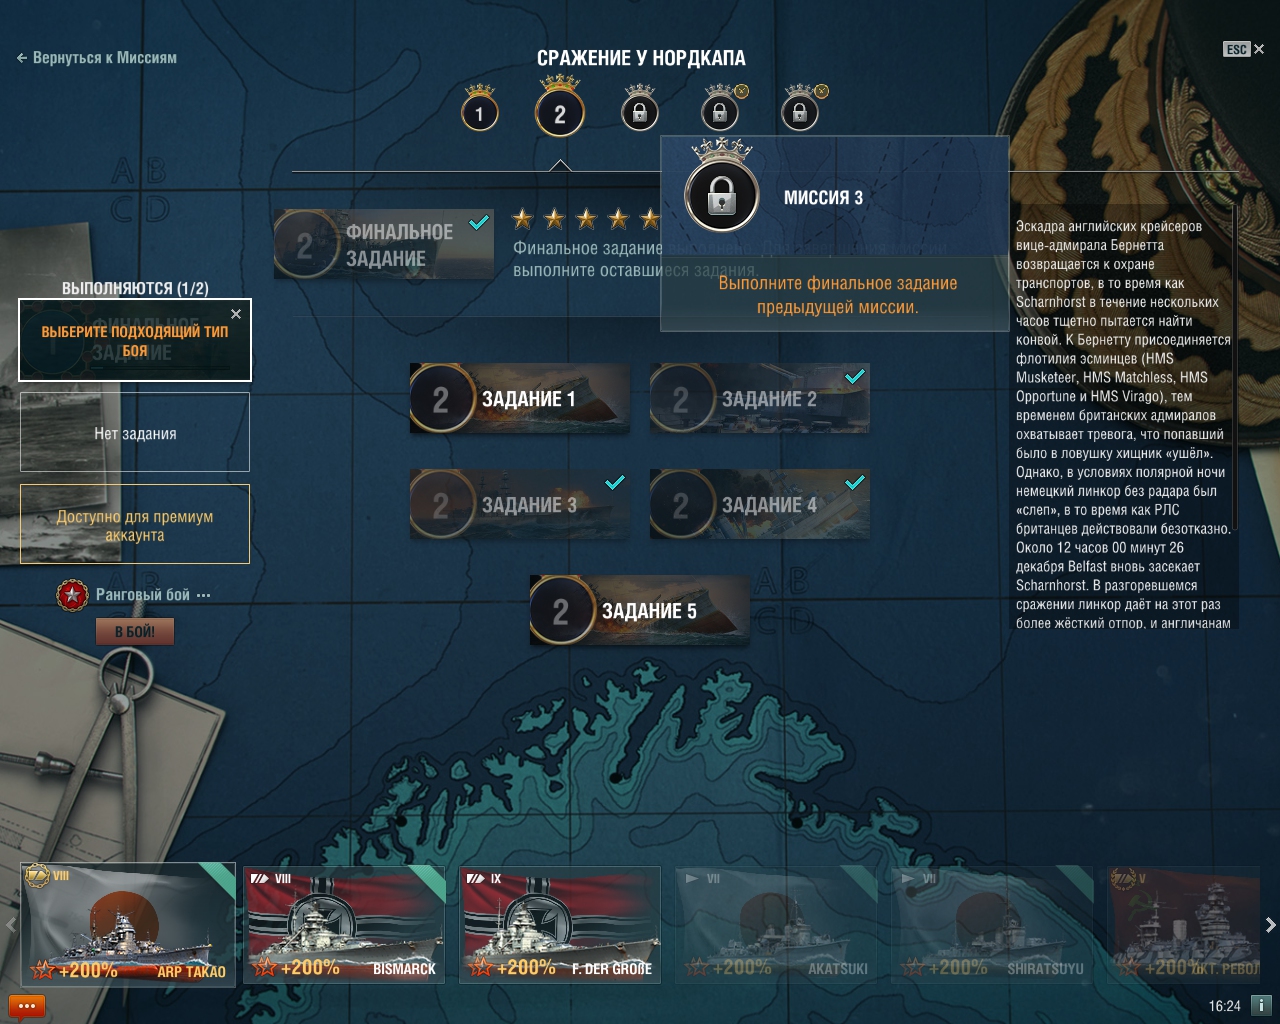The width and height of the screenshot is (1280, 1024).
Task: Move ship carousel right with arrow
Action: (x=1270, y=925)
